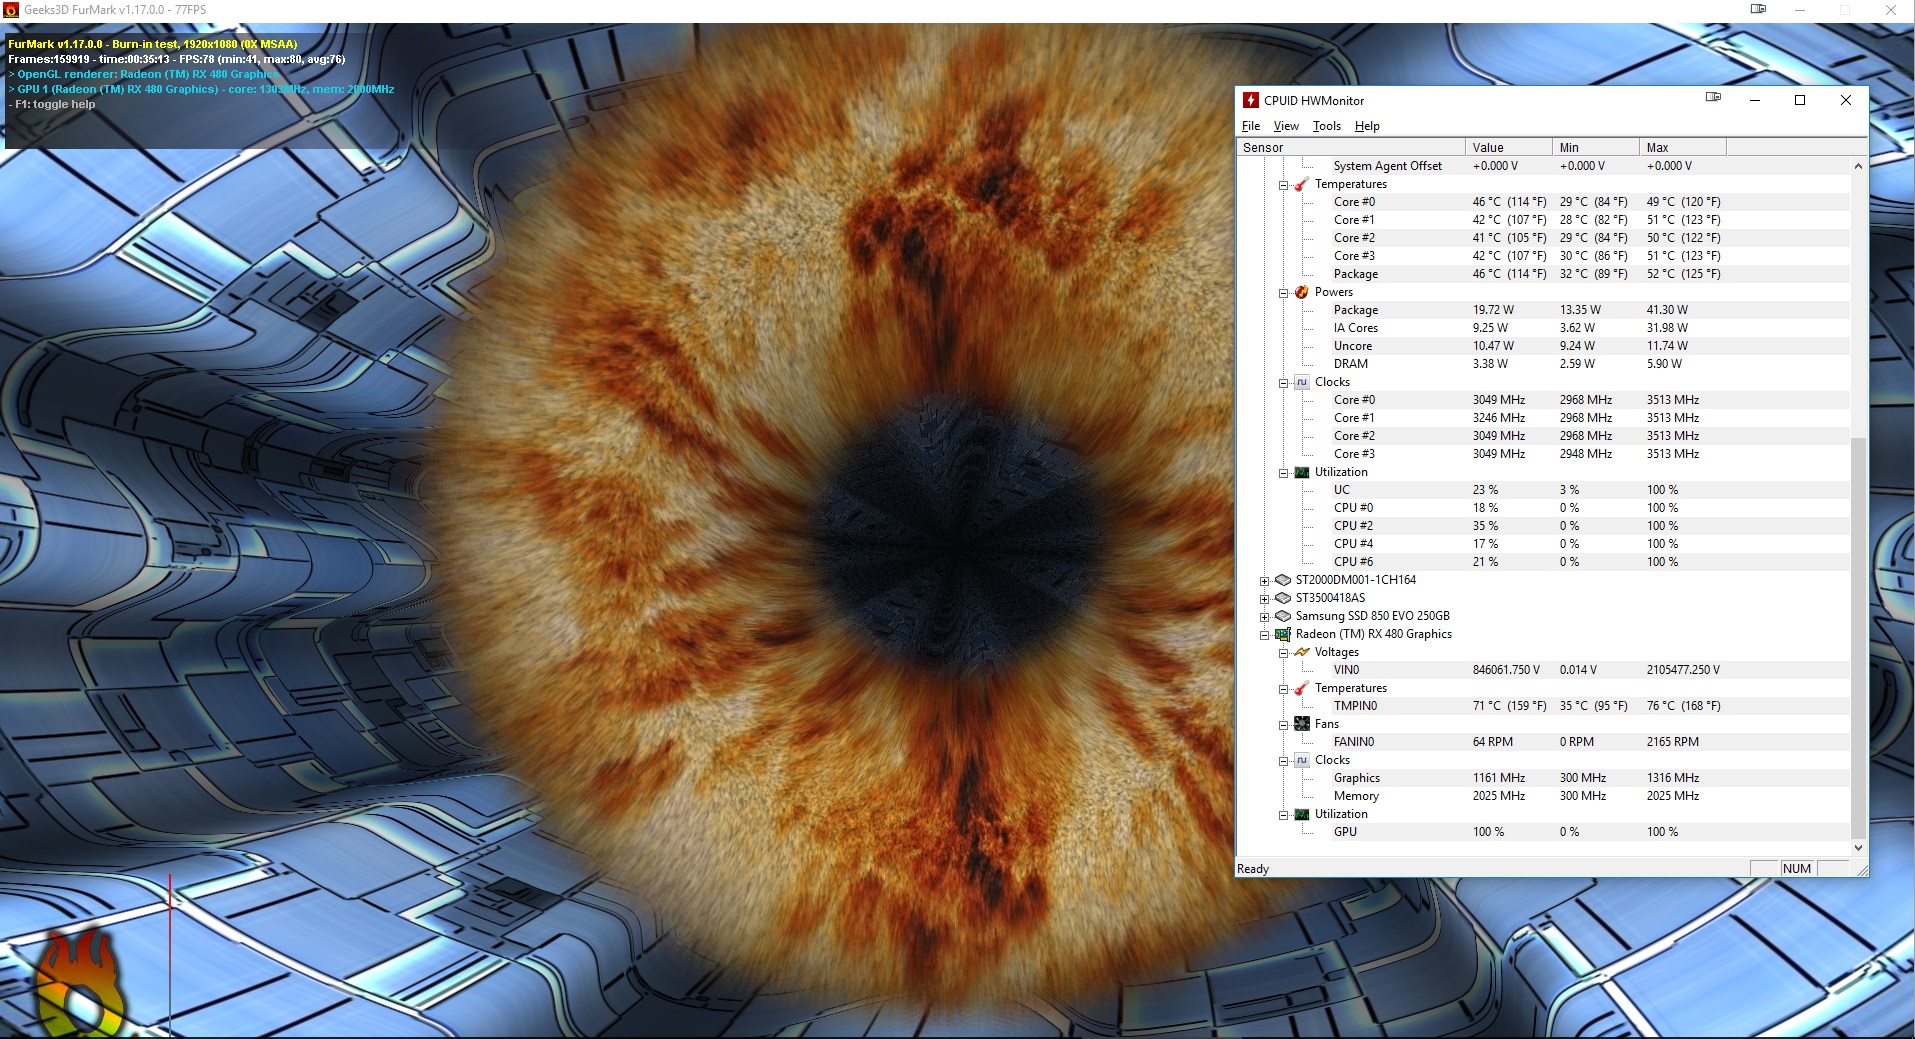Click the Samsung SSD 850 EVO drive icon
The image size is (1915, 1039).
click(x=1283, y=616)
